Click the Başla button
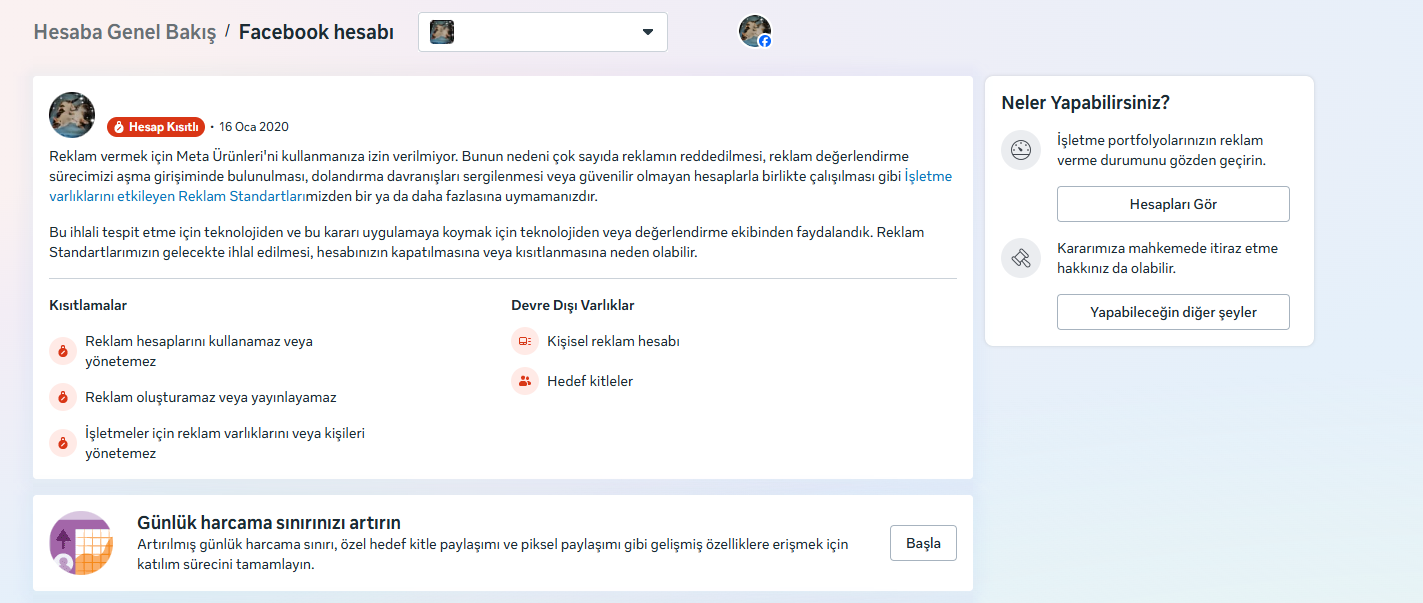1423x603 pixels. pos(923,543)
